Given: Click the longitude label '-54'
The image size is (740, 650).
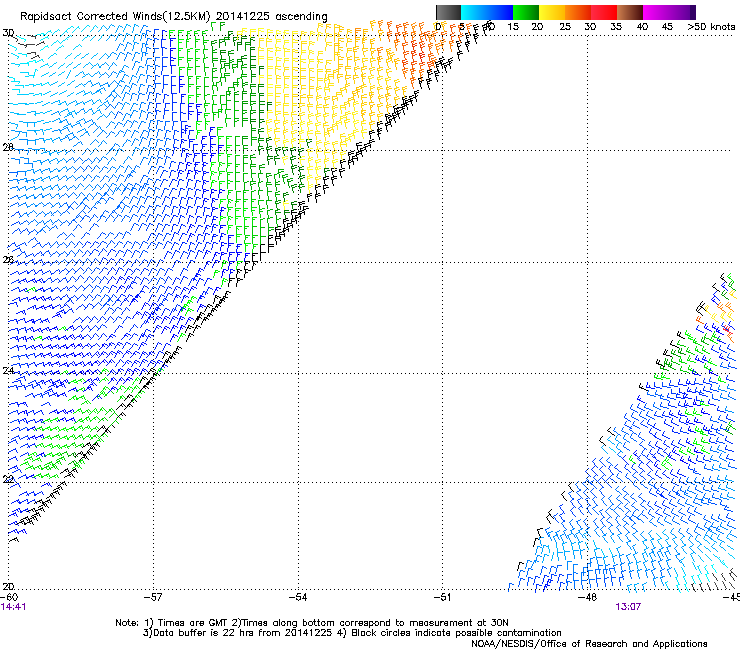Looking at the screenshot, I should click(298, 598).
